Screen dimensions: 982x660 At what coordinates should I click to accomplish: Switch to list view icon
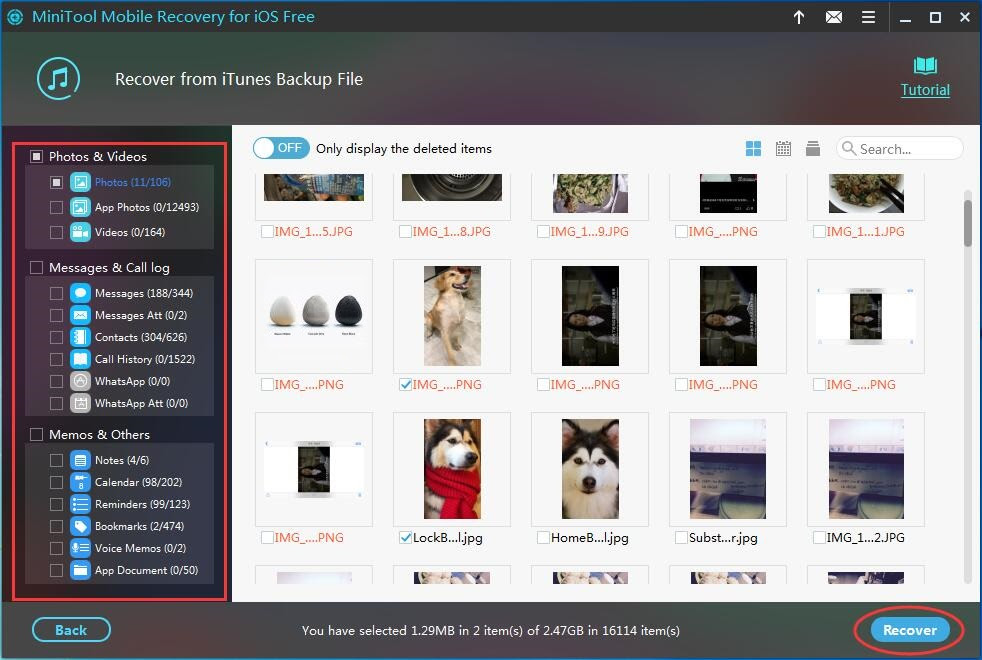pyautogui.click(x=813, y=148)
